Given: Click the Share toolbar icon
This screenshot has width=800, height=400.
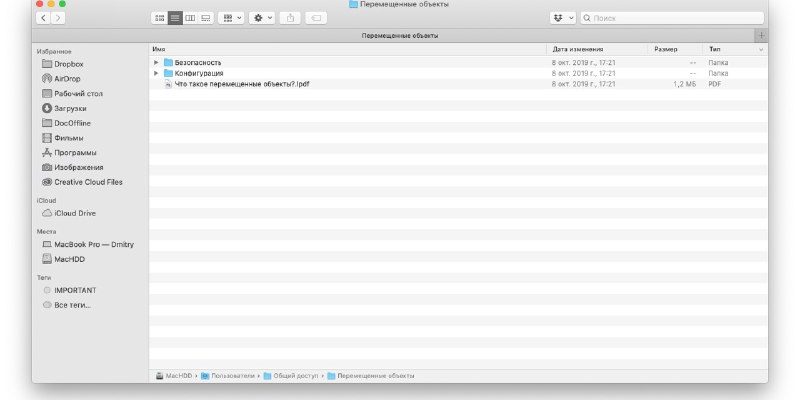Looking at the screenshot, I should 291,18.
